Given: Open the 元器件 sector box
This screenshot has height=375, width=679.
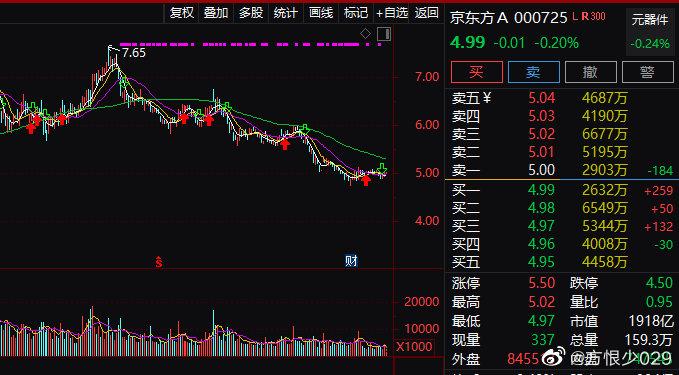Looking at the screenshot, I should [x=650, y=32].
